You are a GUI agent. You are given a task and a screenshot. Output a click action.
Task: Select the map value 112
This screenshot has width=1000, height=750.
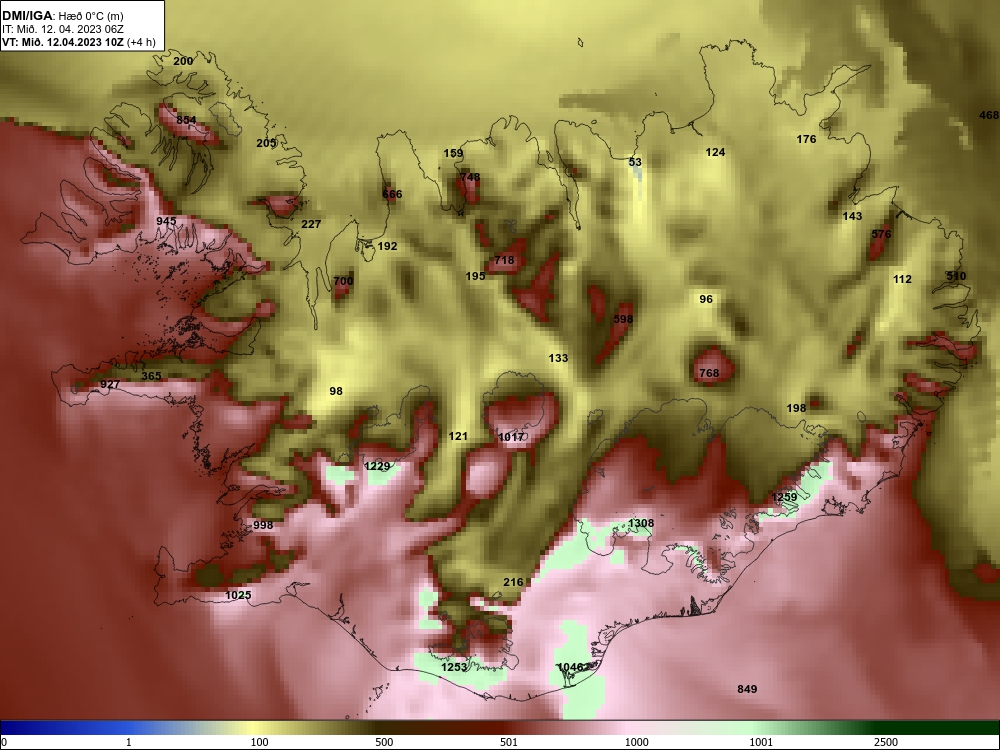[902, 279]
